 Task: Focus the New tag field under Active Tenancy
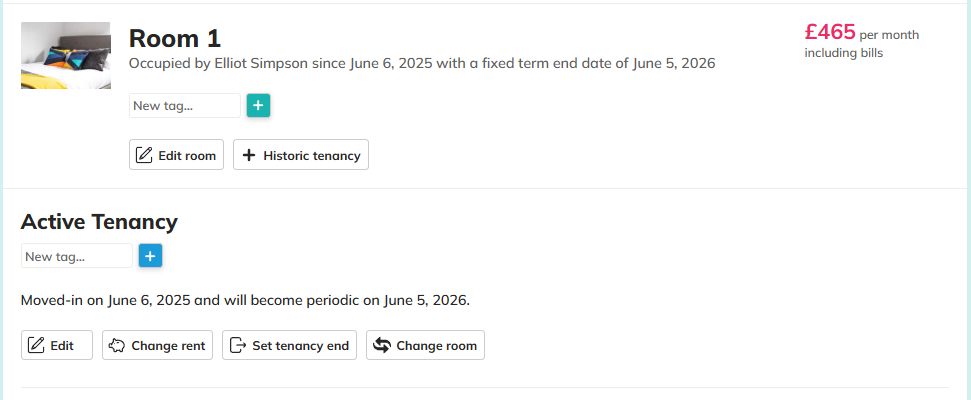tap(76, 257)
